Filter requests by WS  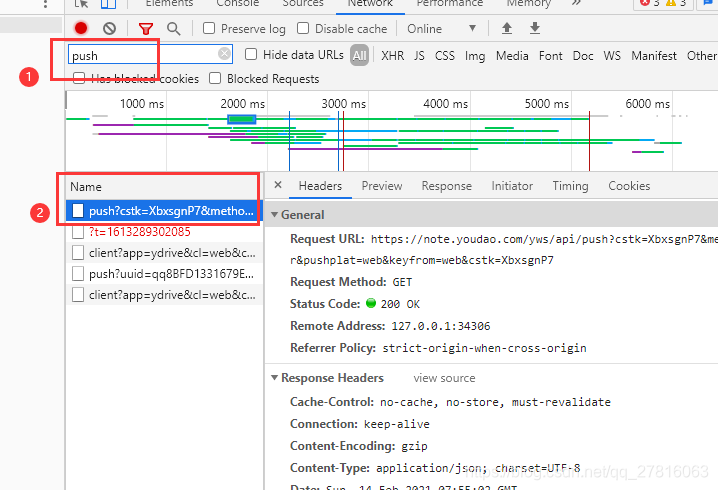coord(612,56)
